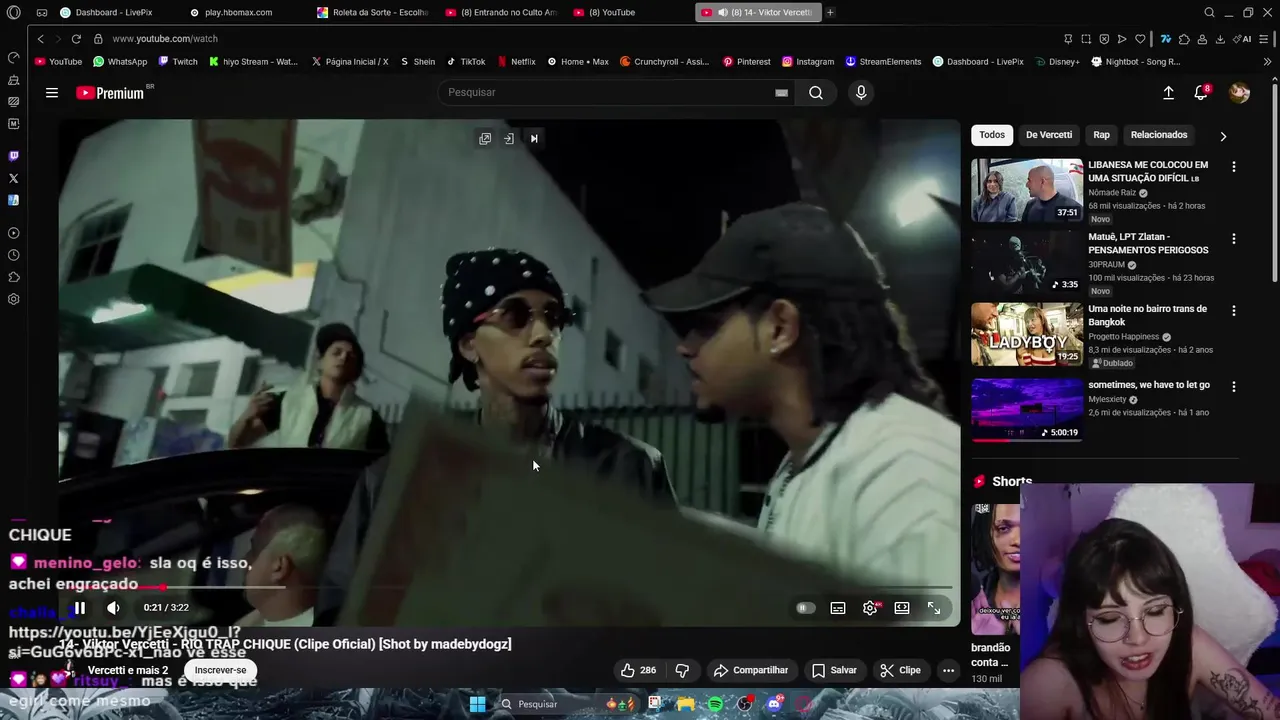Open LIBANESA ME COLOCOU video thumbnail
Screen dimensions: 1280x720
(x=1027, y=190)
